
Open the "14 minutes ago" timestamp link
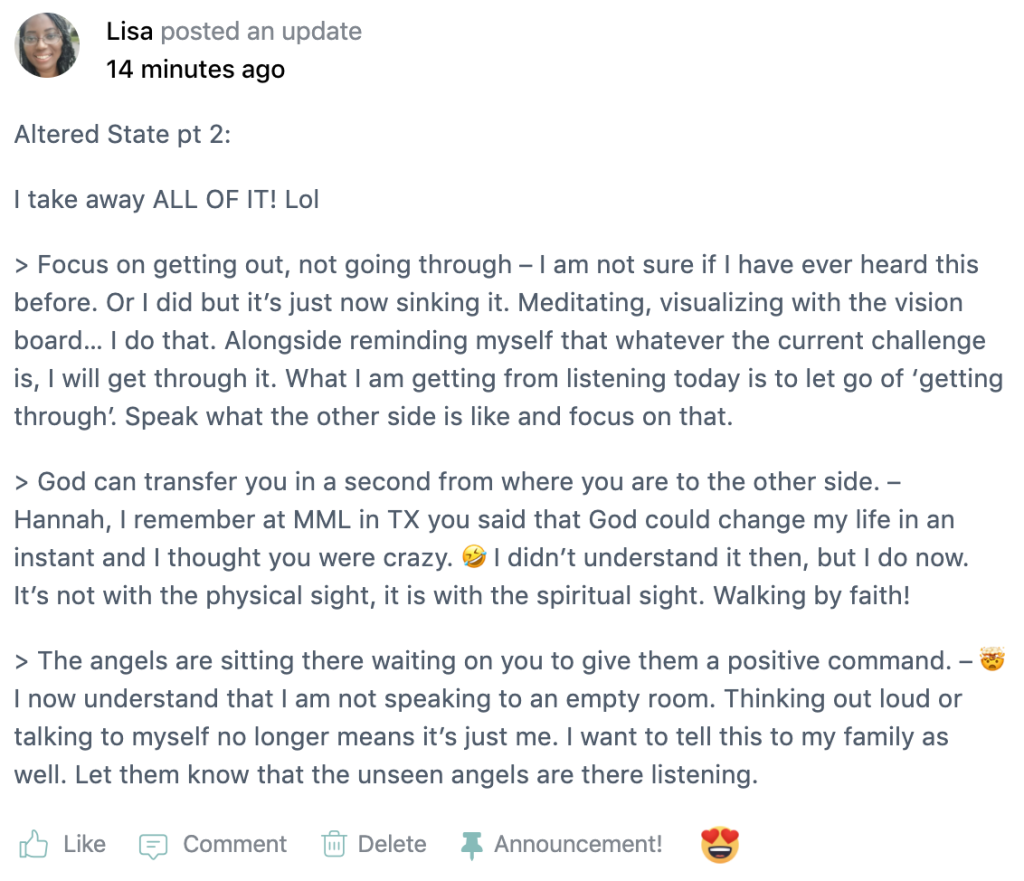195,69
